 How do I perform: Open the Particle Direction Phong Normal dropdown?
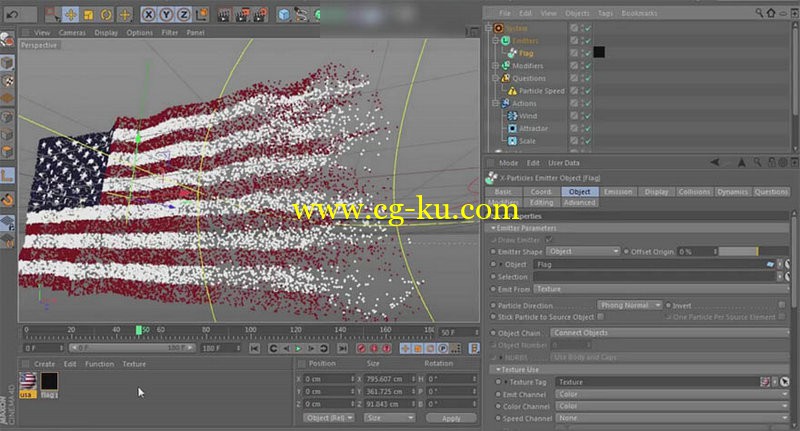coord(630,305)
